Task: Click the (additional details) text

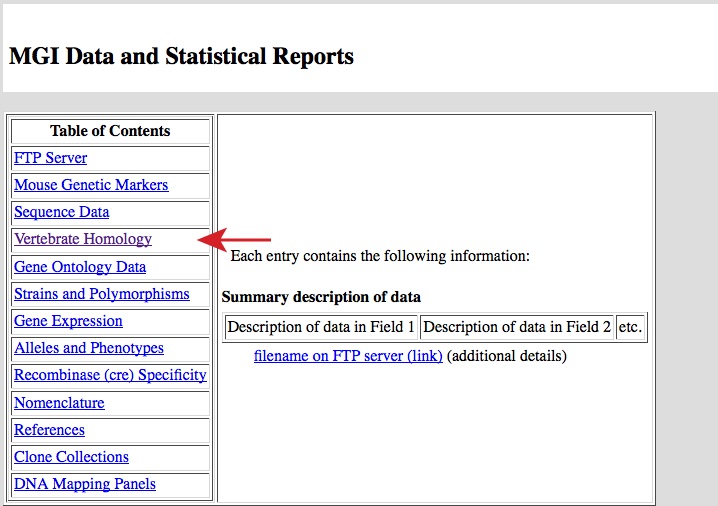Action: [506, 356]
